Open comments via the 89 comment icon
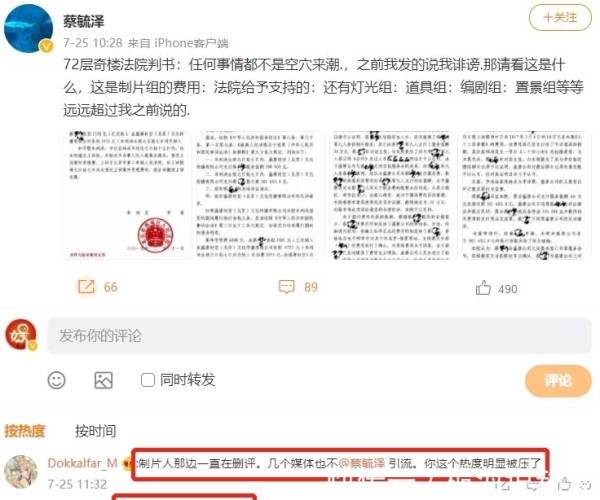This screenshot has height=500, width=600. 287,287
